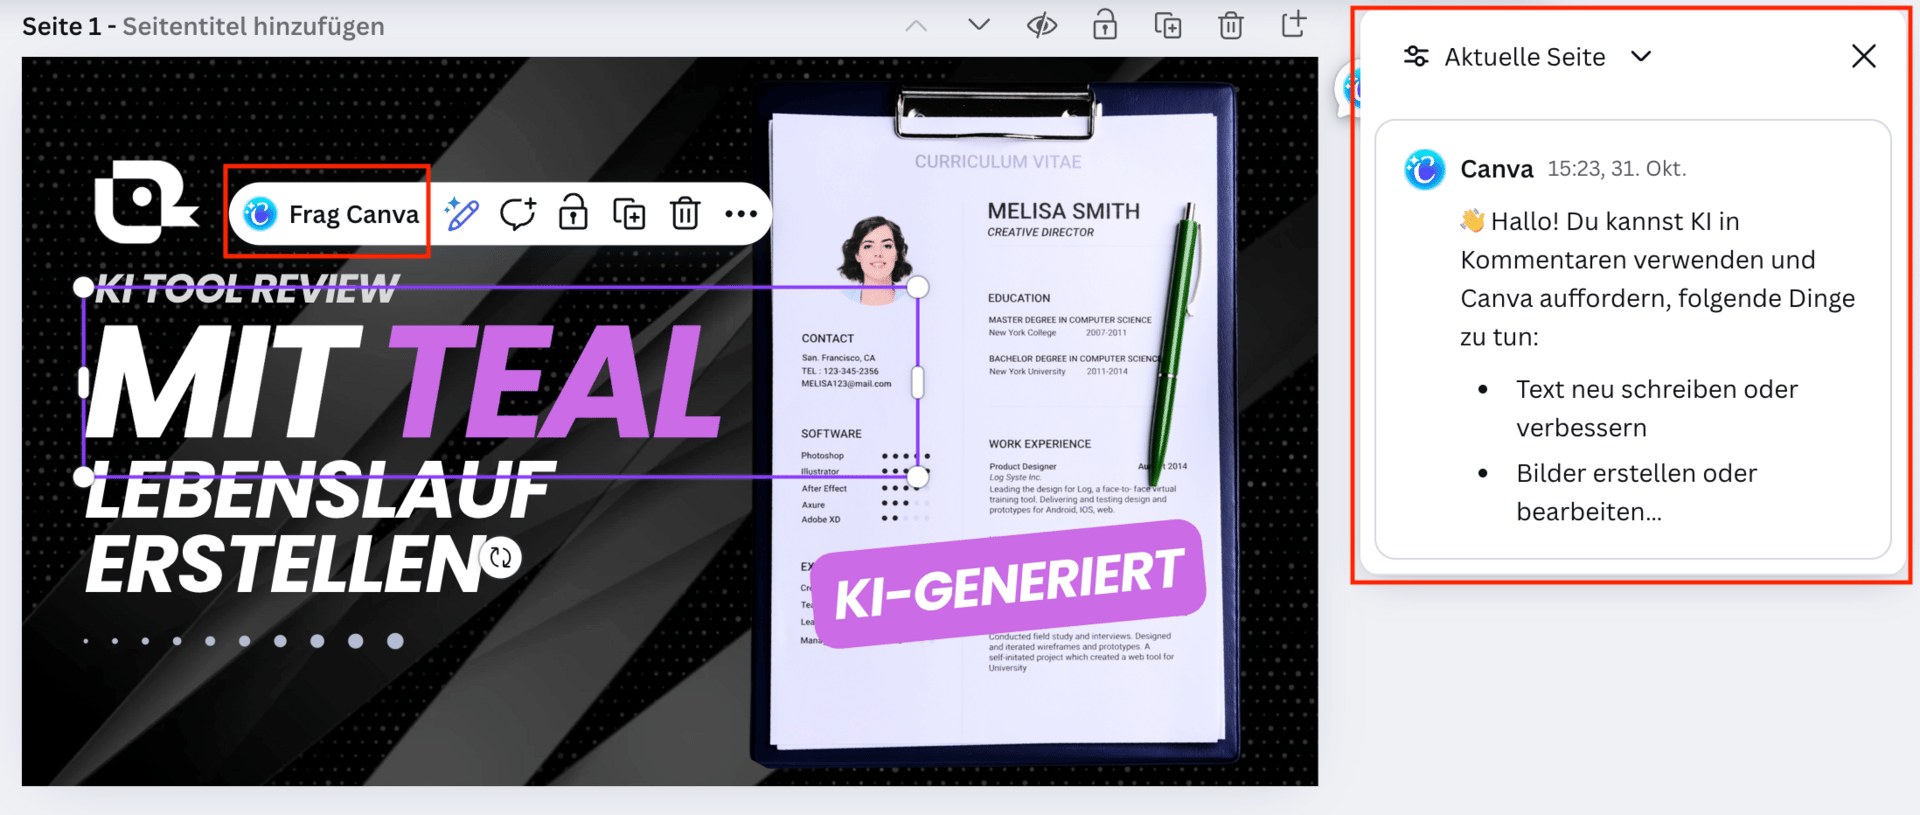Click the timestamp '15:23, 31. Okt.'
Viewport: 1920px width, 815px height.
tap(1616, 169)
